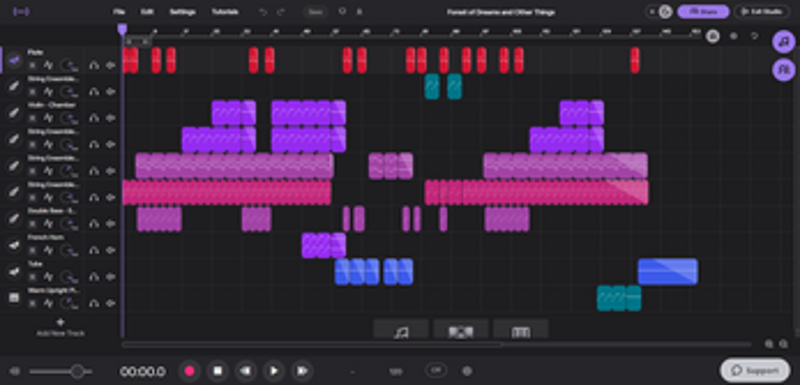Click the Soundtrap logo icon

click(x=21, y=12)
